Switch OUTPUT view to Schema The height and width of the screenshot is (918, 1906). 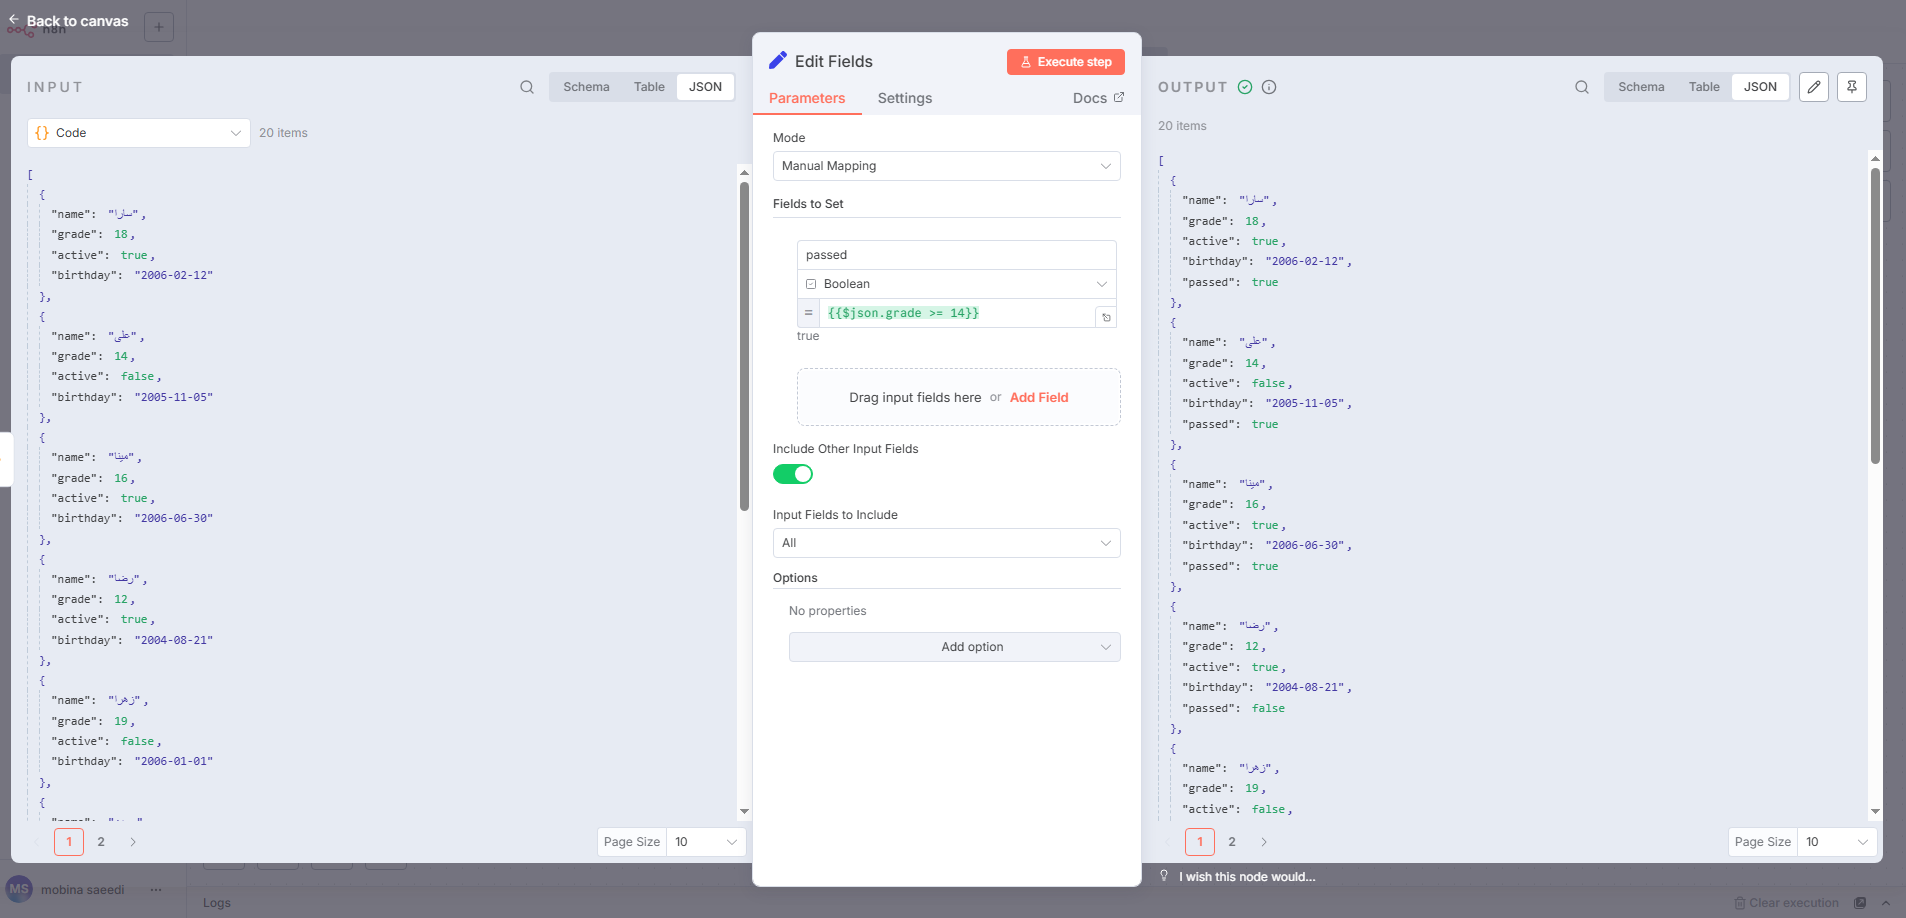[1641, 87]
